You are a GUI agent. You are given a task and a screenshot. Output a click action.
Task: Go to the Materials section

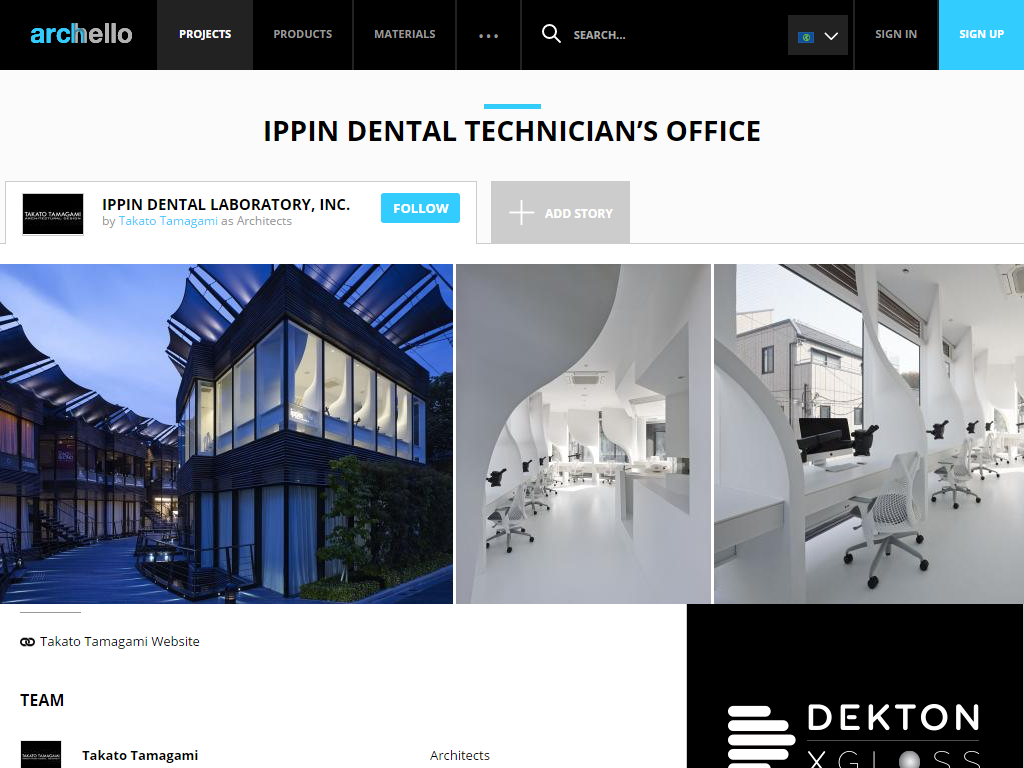404,34
